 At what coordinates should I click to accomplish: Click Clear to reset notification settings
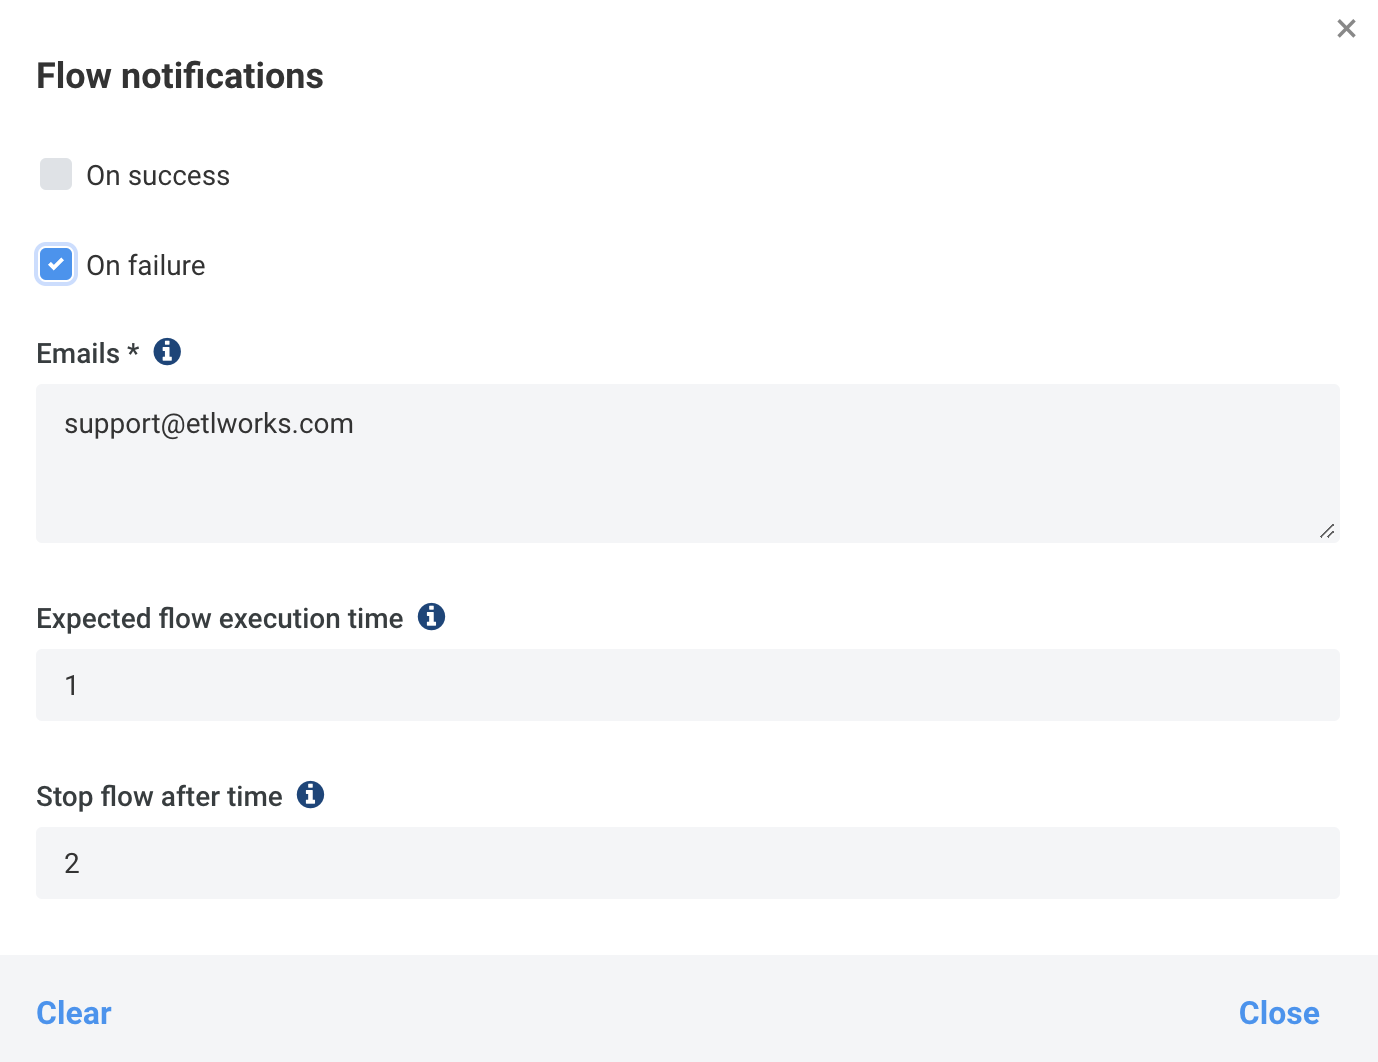coord(74,1013)
